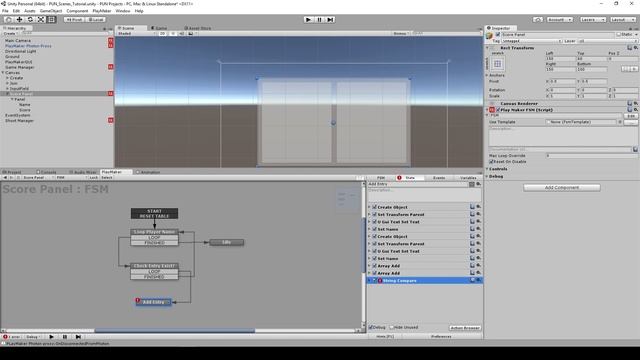Open the Use Template object field
The image size is (640, 360).
coord(582,122)
